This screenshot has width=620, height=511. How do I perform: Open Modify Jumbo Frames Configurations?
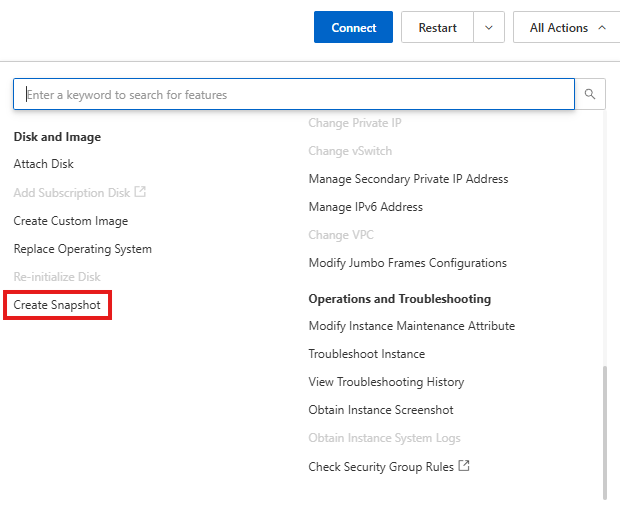tap(407, 263)
